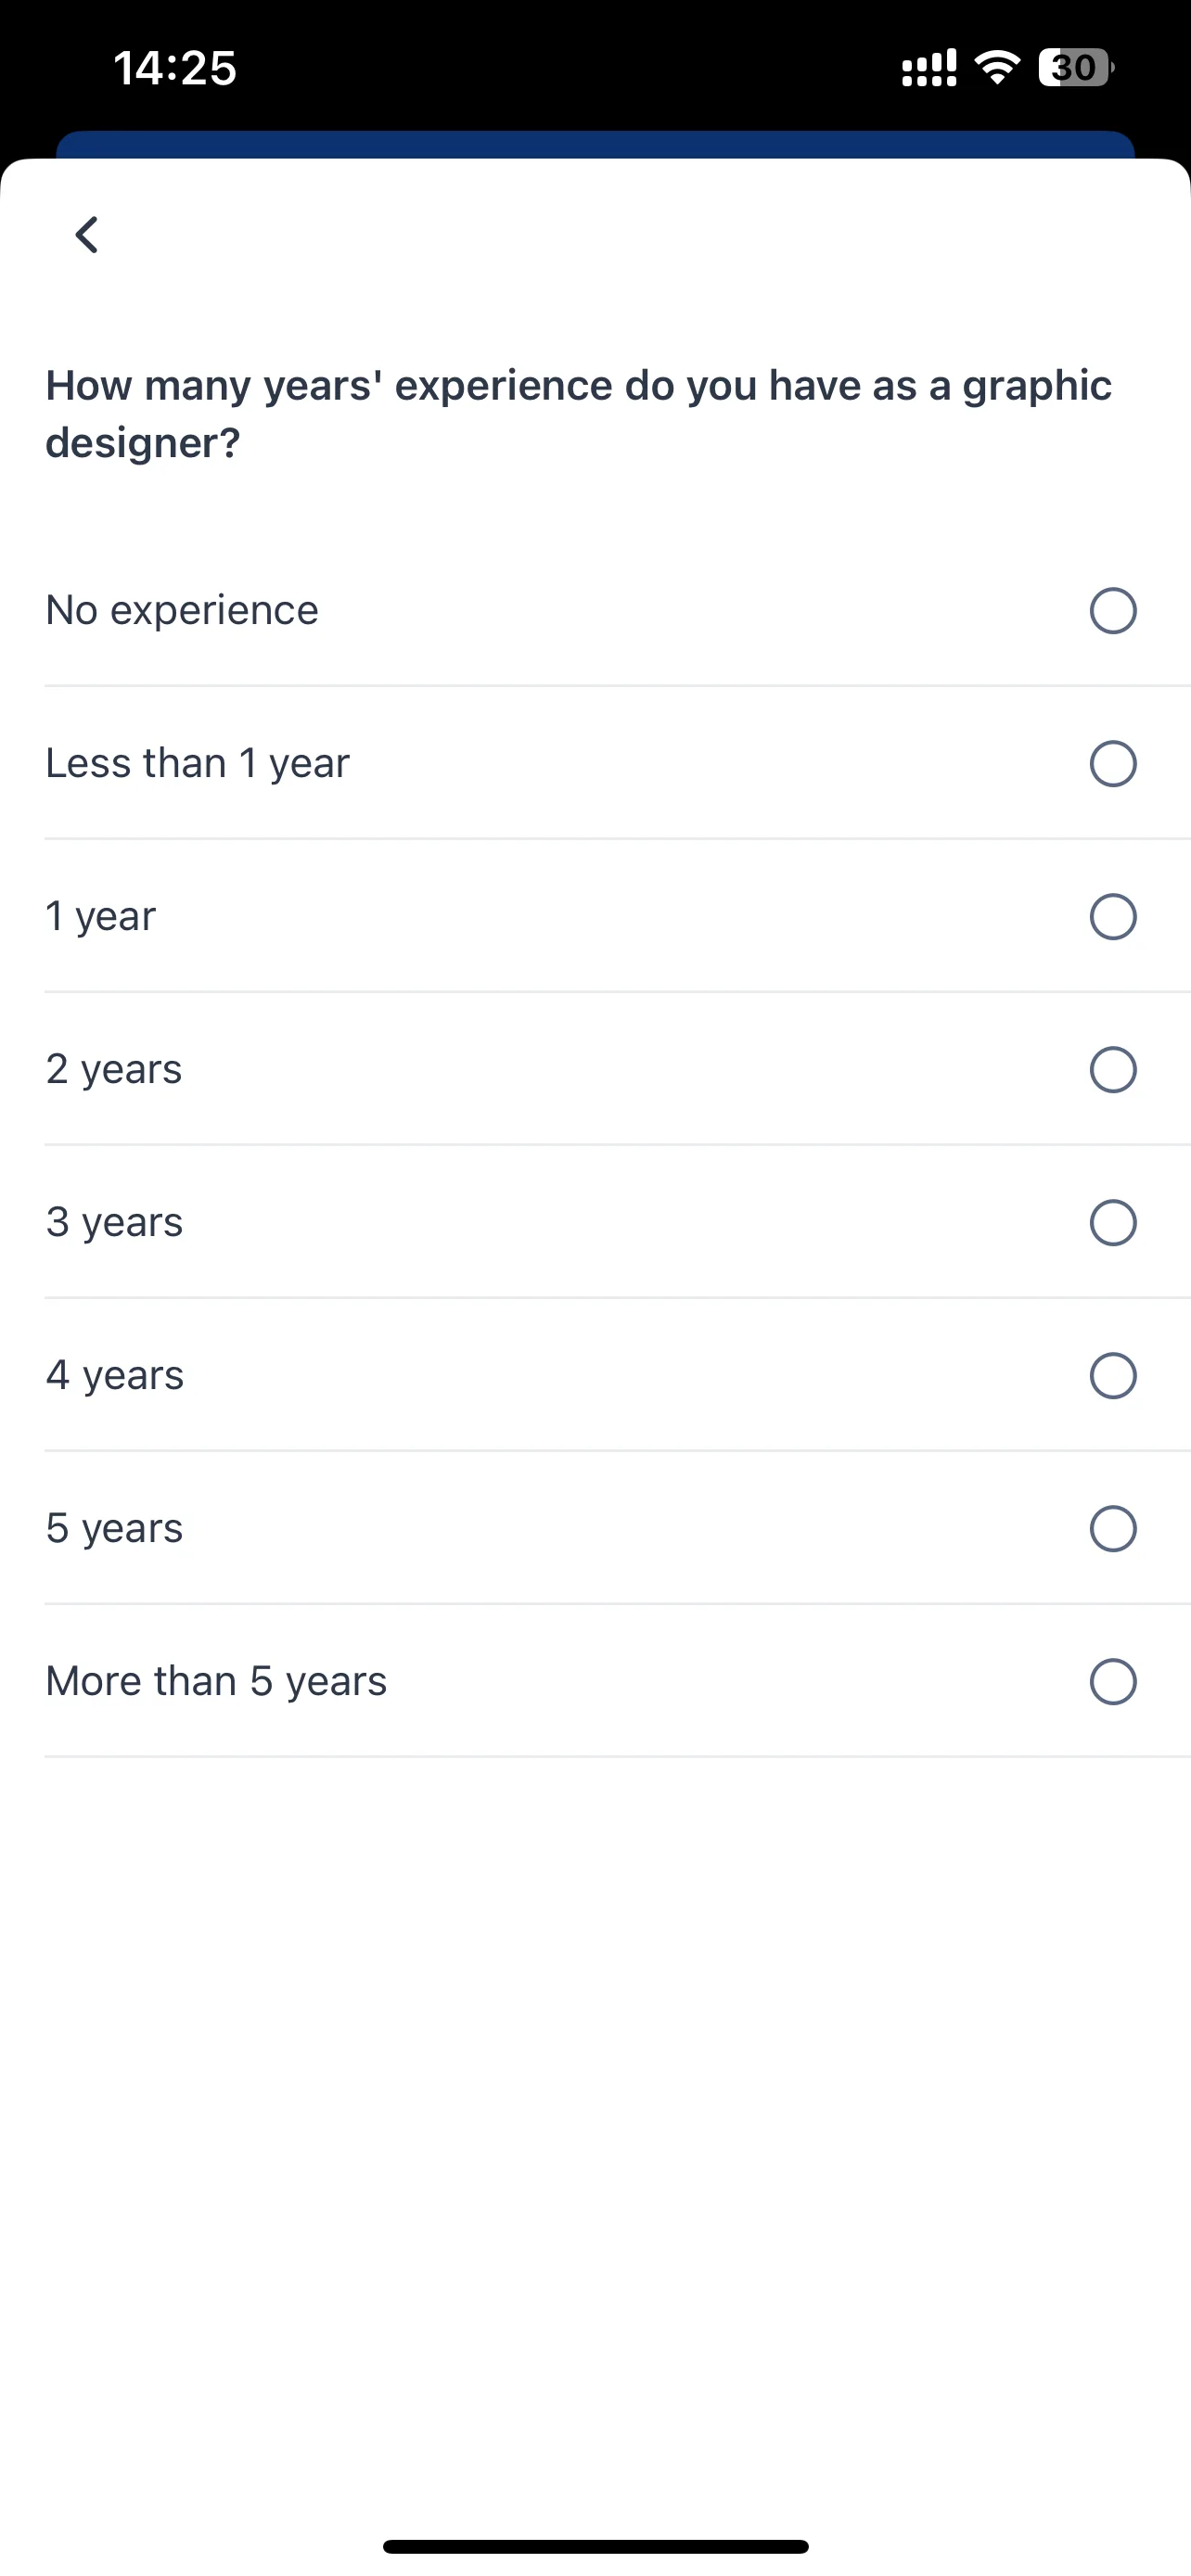Go back using the chevron arrow
The width and height of the screenshot is (1191, 2576).
[87, 235]
